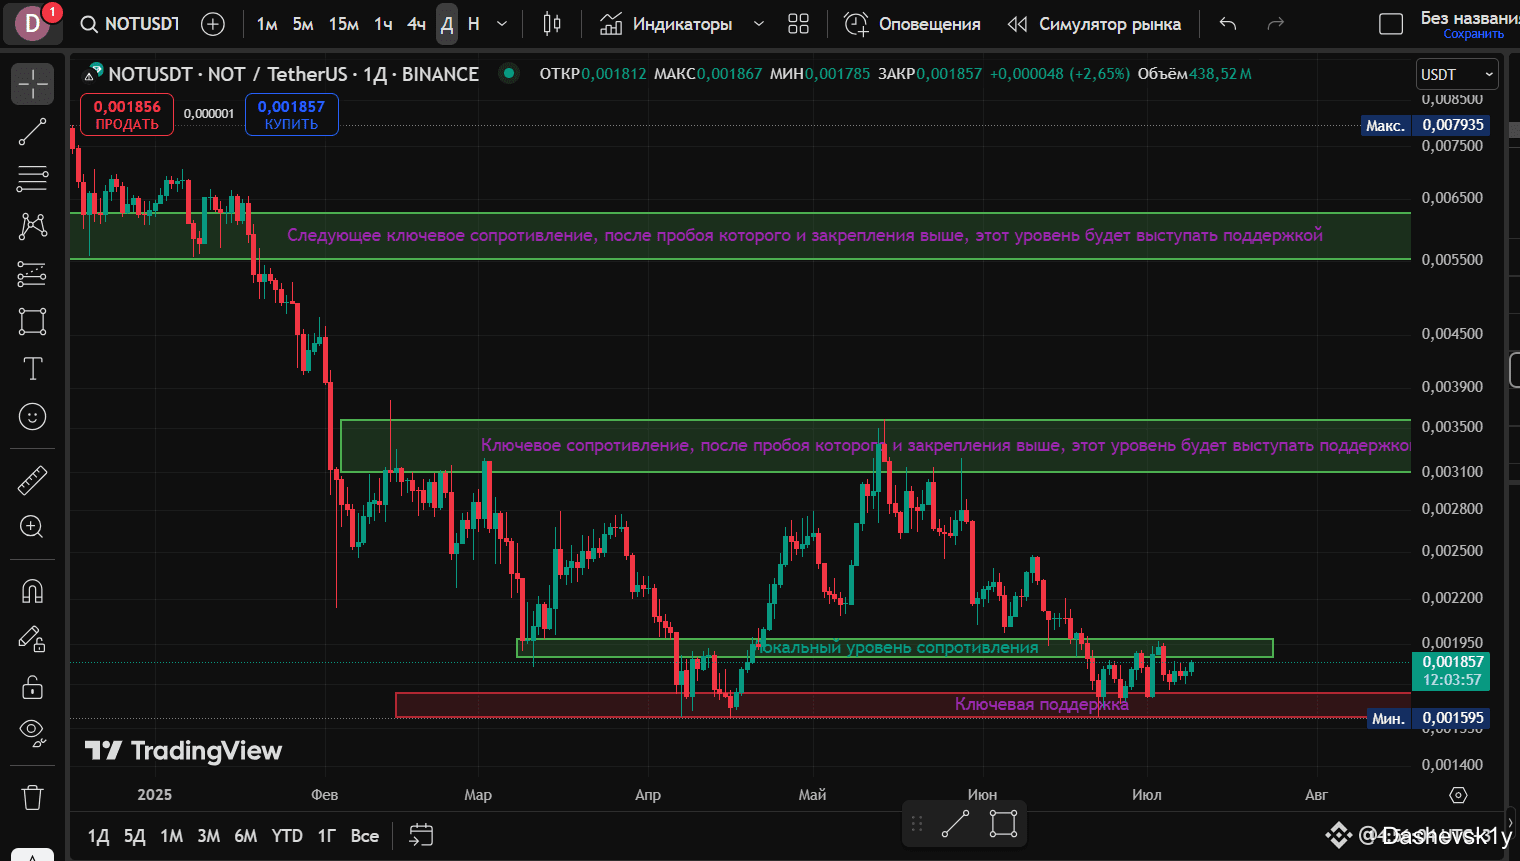Select the XABCD pattern tool
This screenshot has width=1520, height=861.
32,226
